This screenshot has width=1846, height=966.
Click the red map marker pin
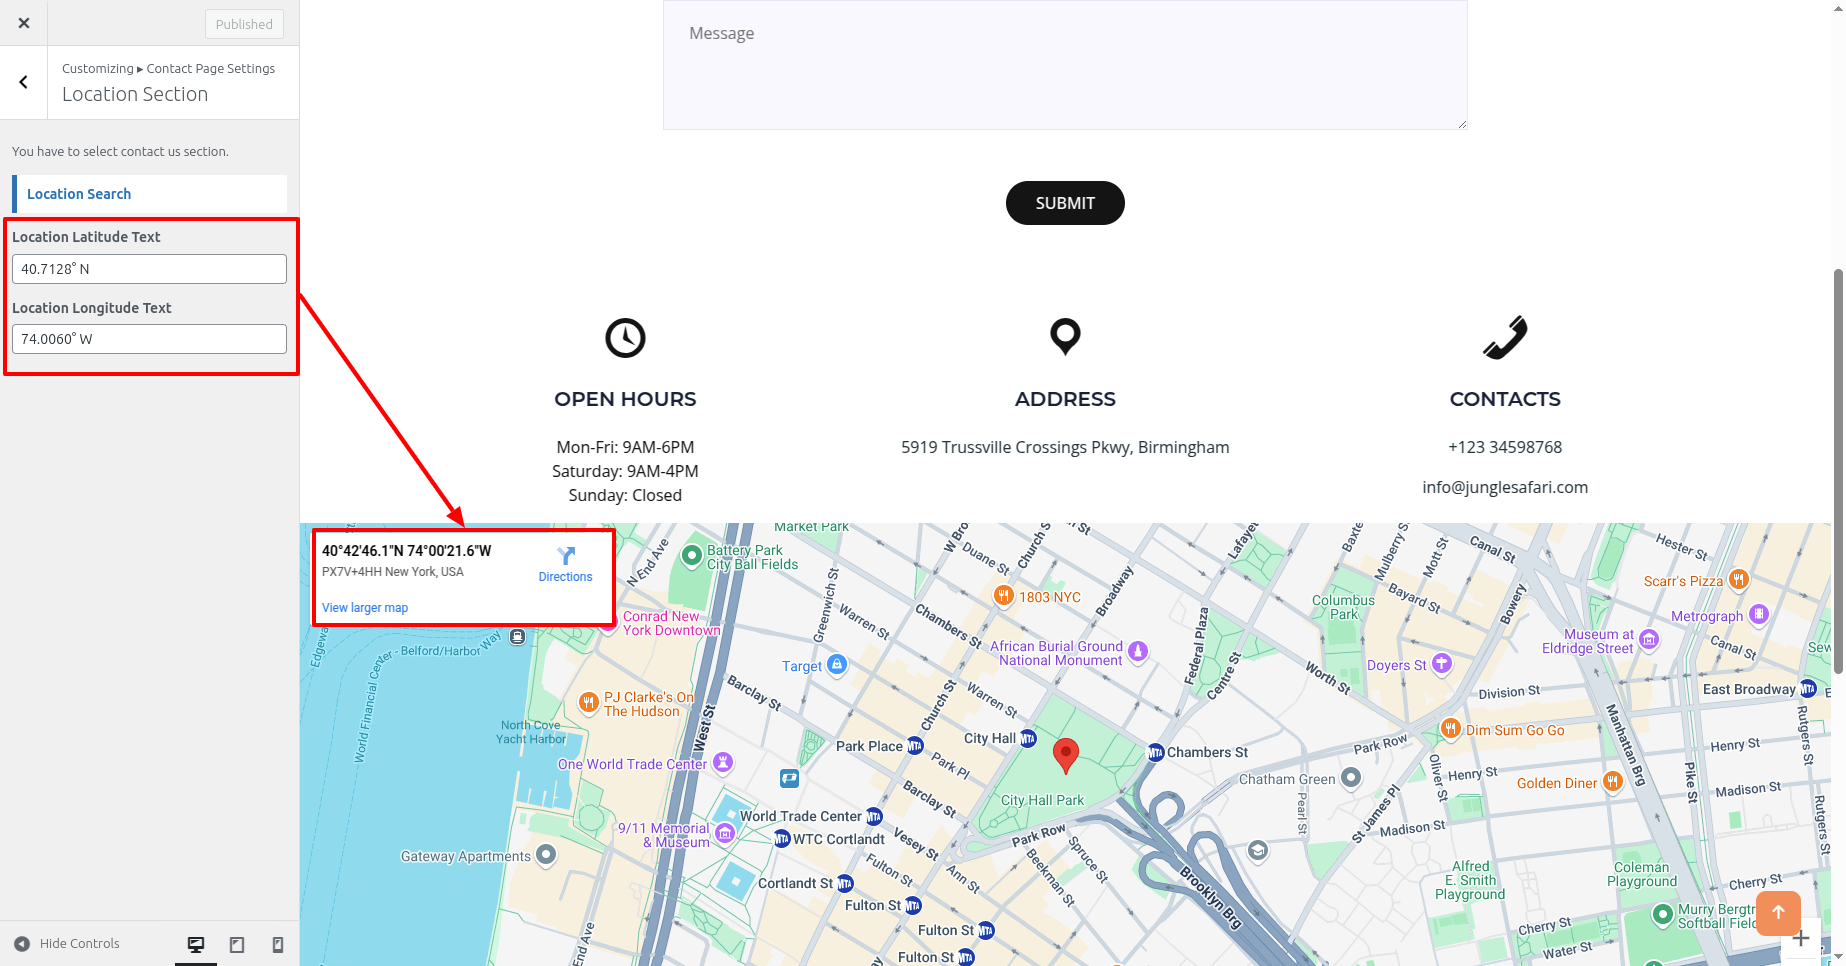1066,755
